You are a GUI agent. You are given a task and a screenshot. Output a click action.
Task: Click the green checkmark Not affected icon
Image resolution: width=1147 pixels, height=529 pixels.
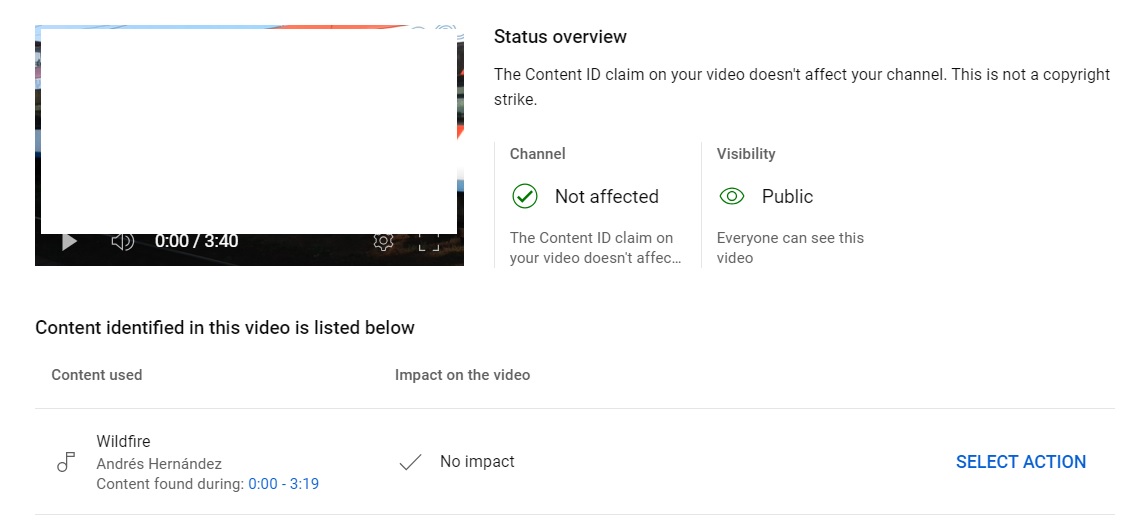[x=524, y=196]
